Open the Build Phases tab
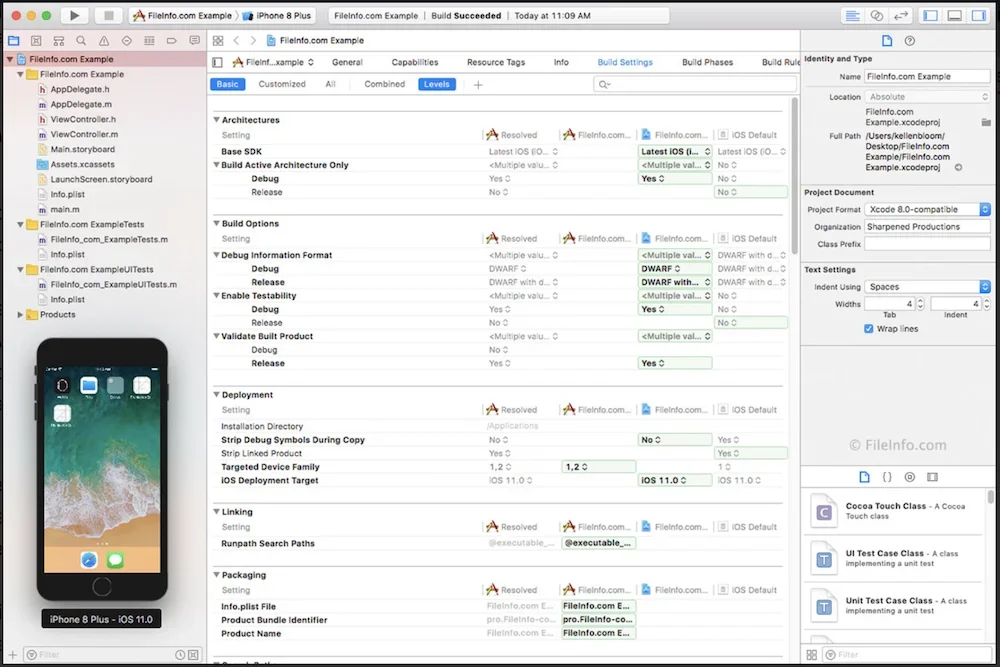1000x667 pixels. pyautogui.click(x=707, y=62)
